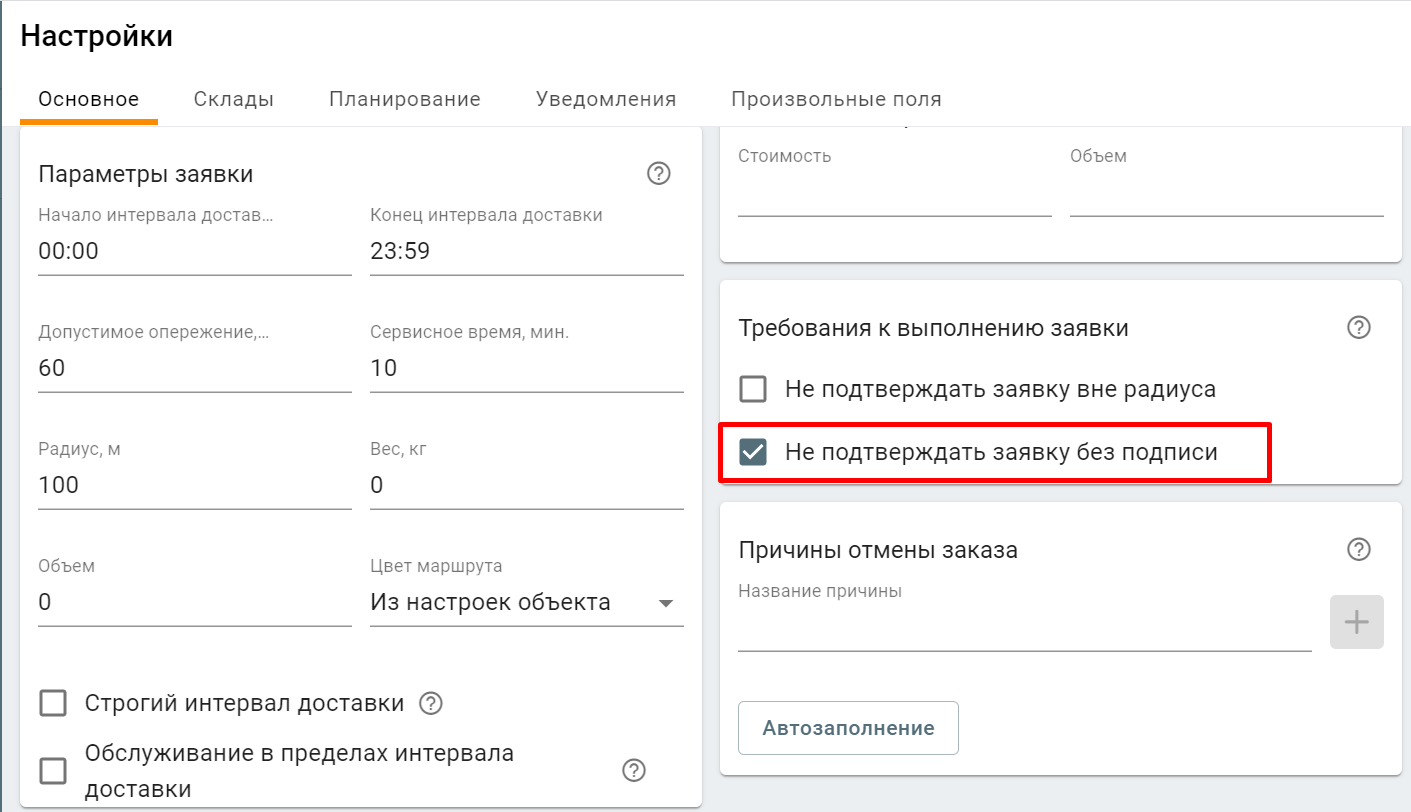Select the "Конец интервала доставки" time field

point(525,250)
